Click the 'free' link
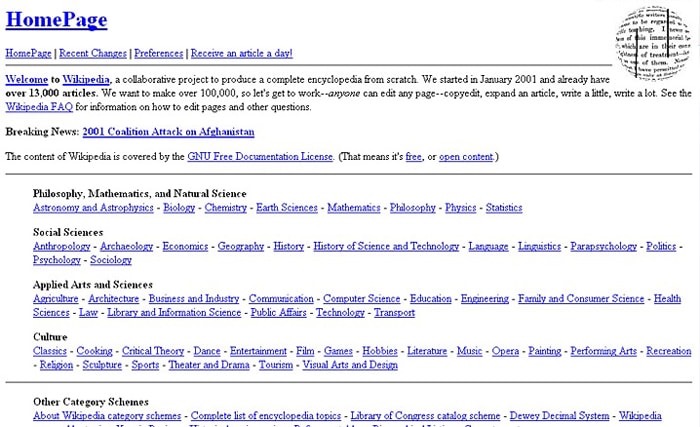Screen dimensions: 700x427 pyautogui.click(x=413, y=157)
